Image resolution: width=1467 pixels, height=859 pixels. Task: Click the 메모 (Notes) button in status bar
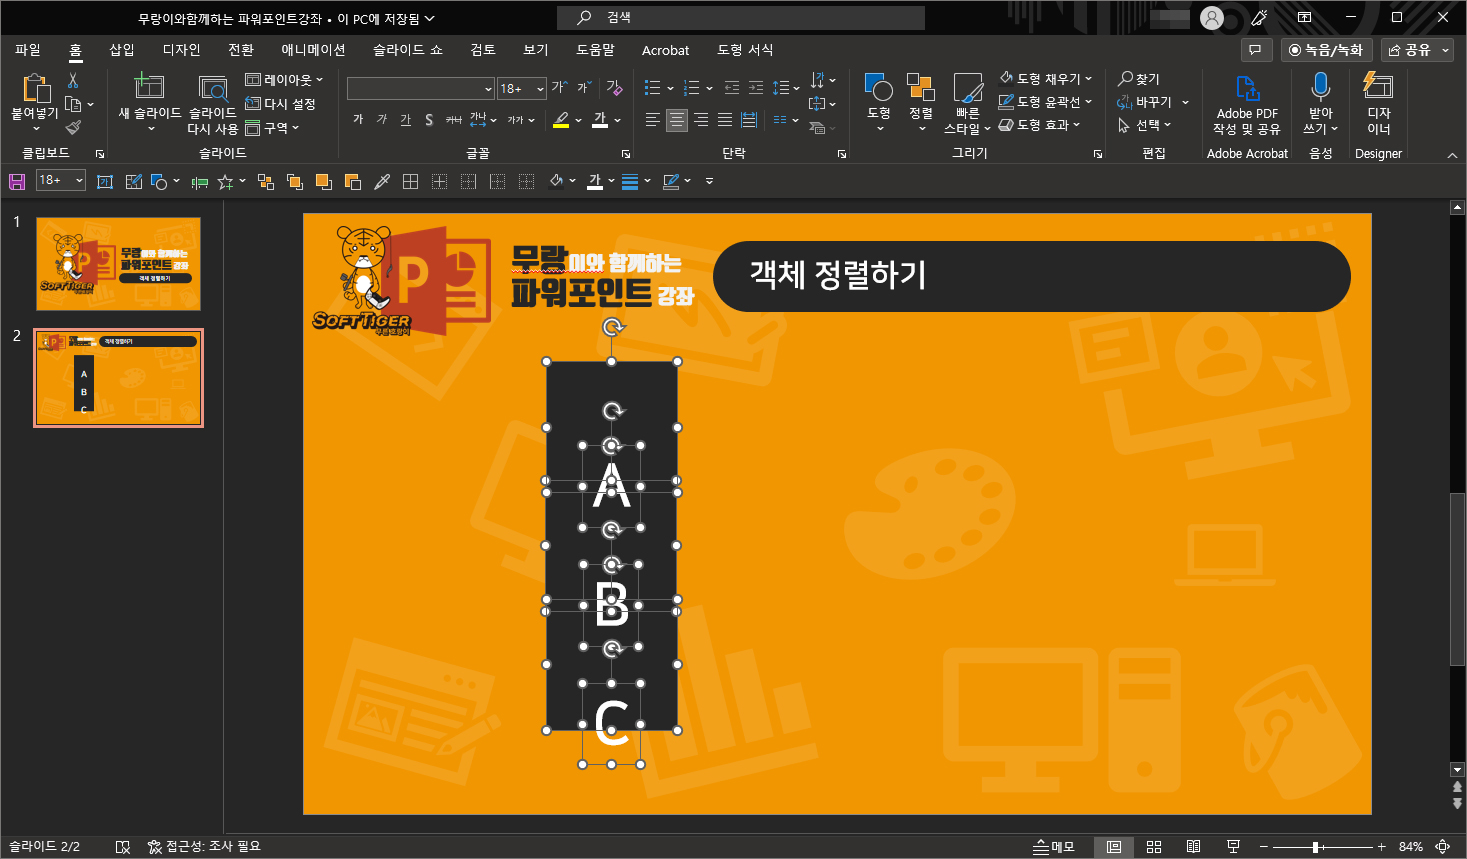pos(1054,847)
